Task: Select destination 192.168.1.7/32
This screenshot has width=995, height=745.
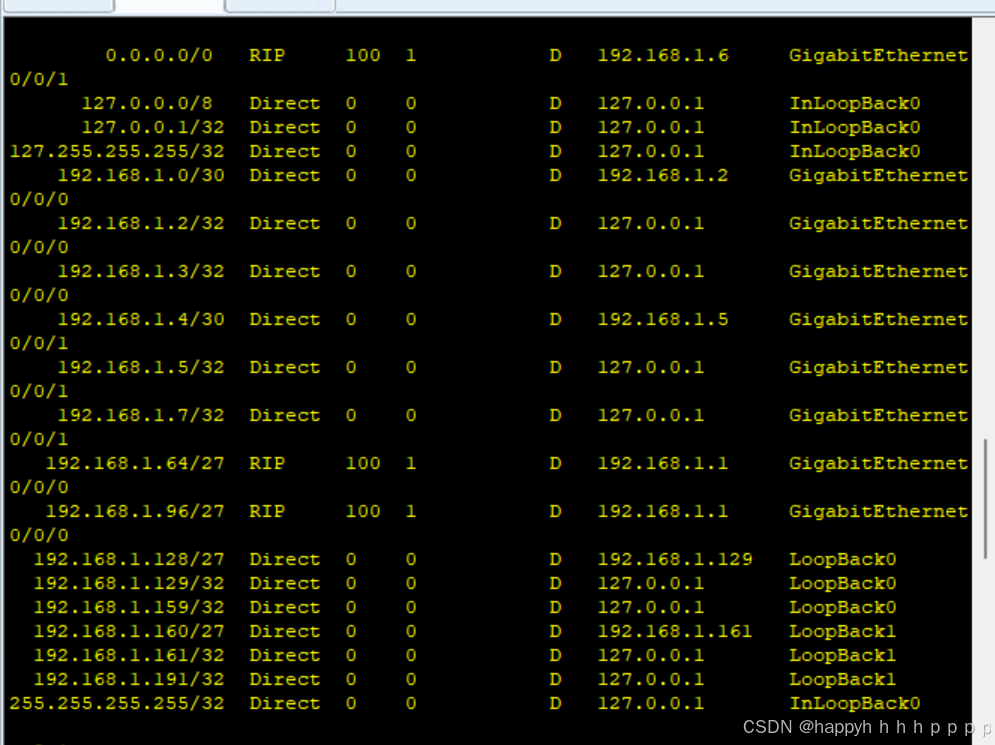Action: tap(141, 416)
